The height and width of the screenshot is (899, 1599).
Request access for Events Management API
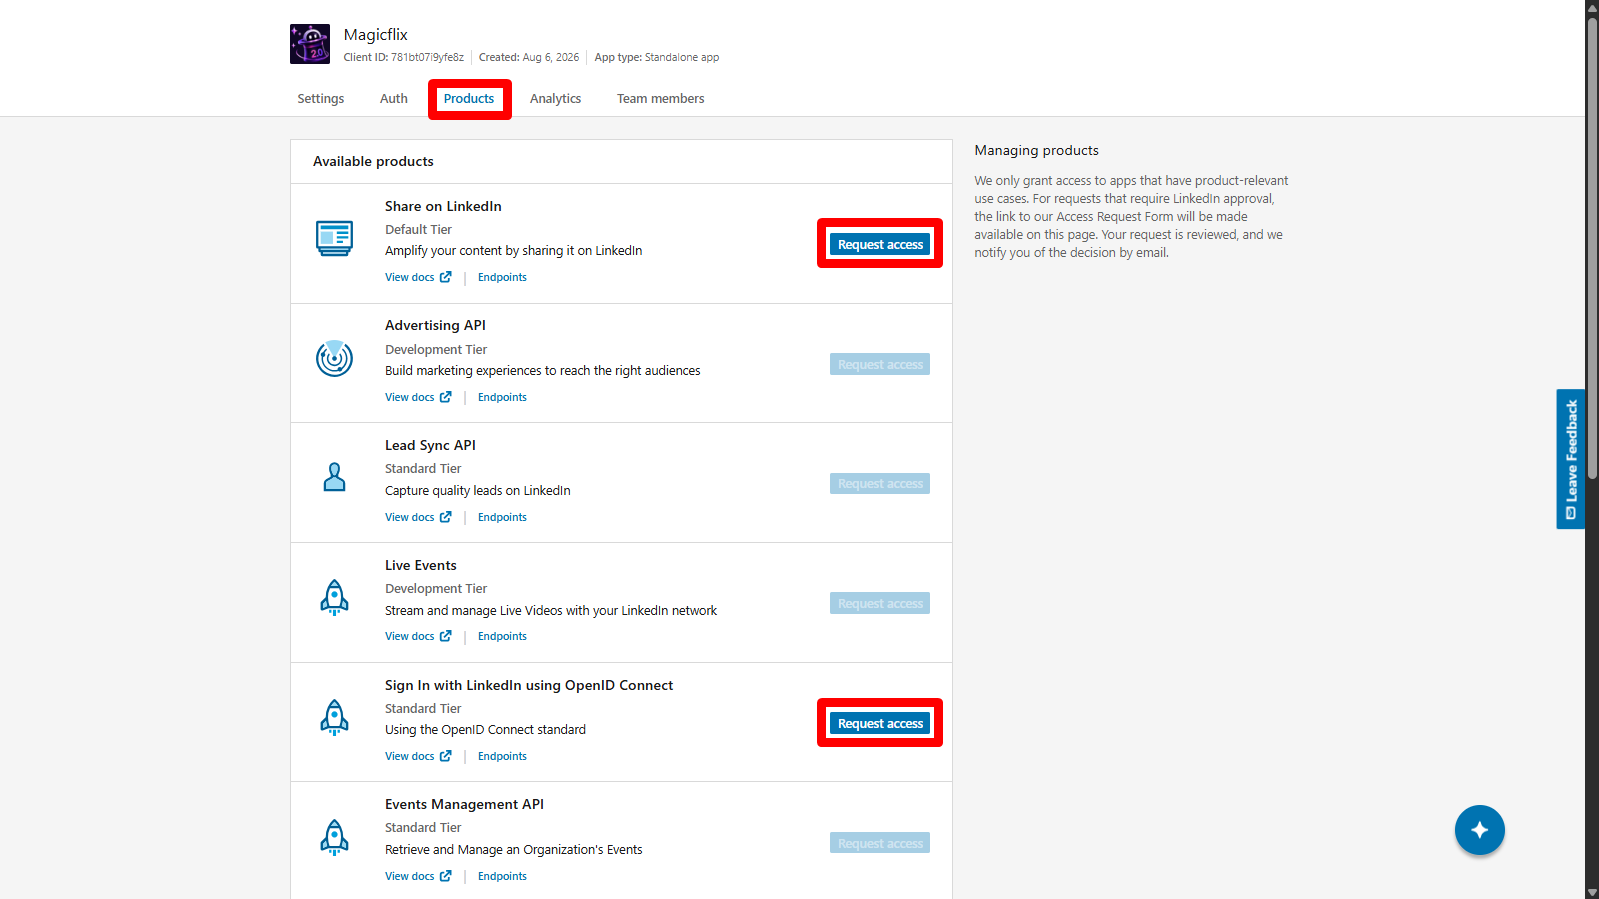click(x=880, y=843)
